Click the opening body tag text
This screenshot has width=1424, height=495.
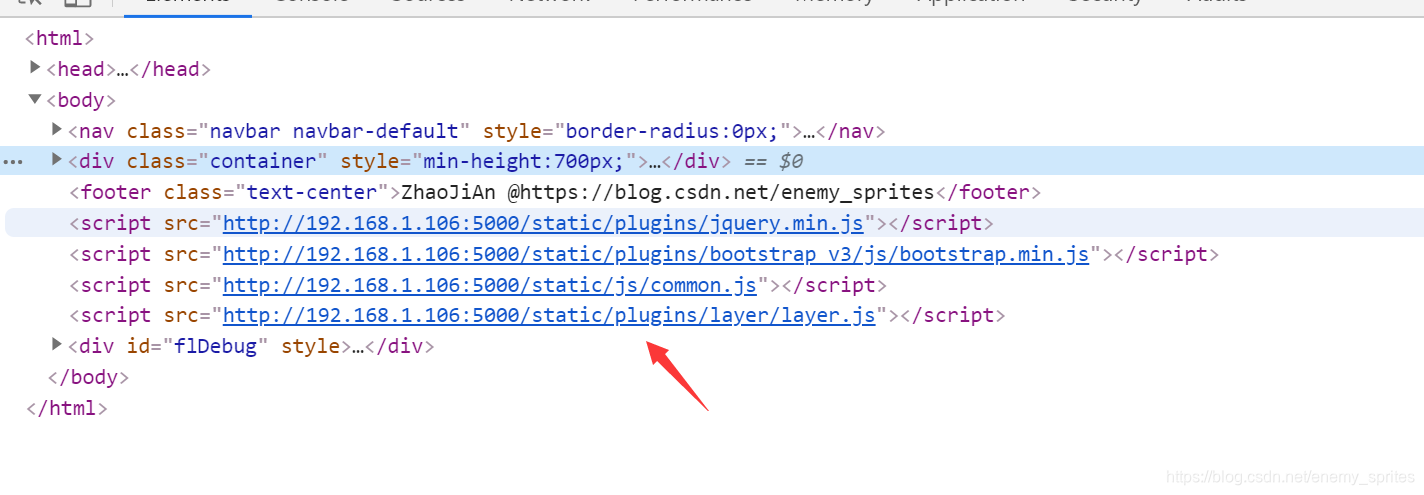[x=81, y=100]
